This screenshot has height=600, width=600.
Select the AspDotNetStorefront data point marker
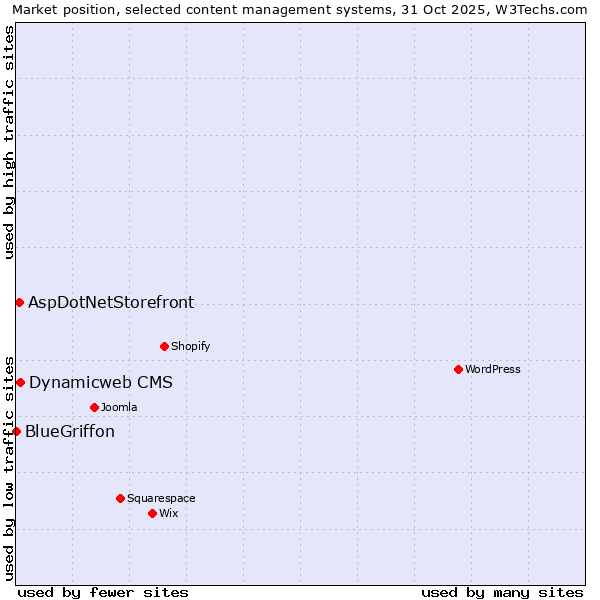tap(19, 302)
